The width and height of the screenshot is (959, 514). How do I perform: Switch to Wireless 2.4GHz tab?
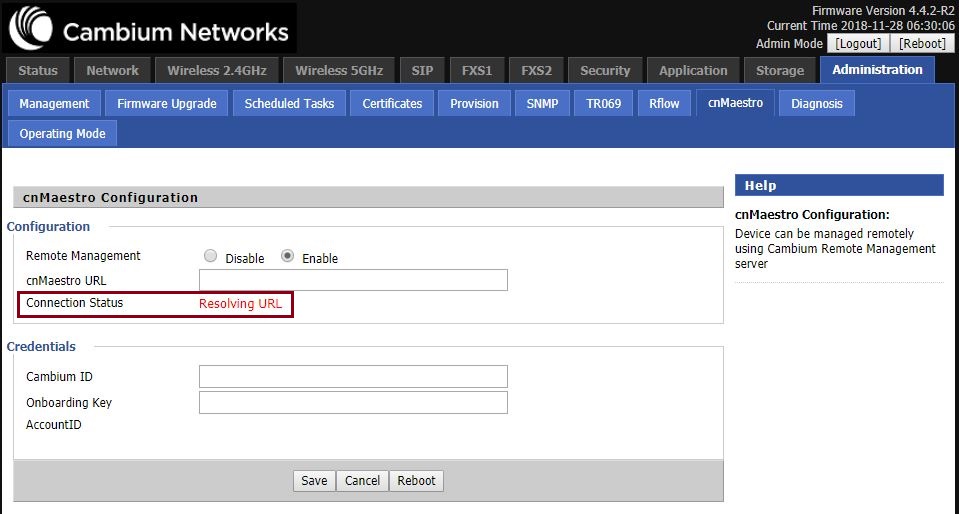point(217,70)
